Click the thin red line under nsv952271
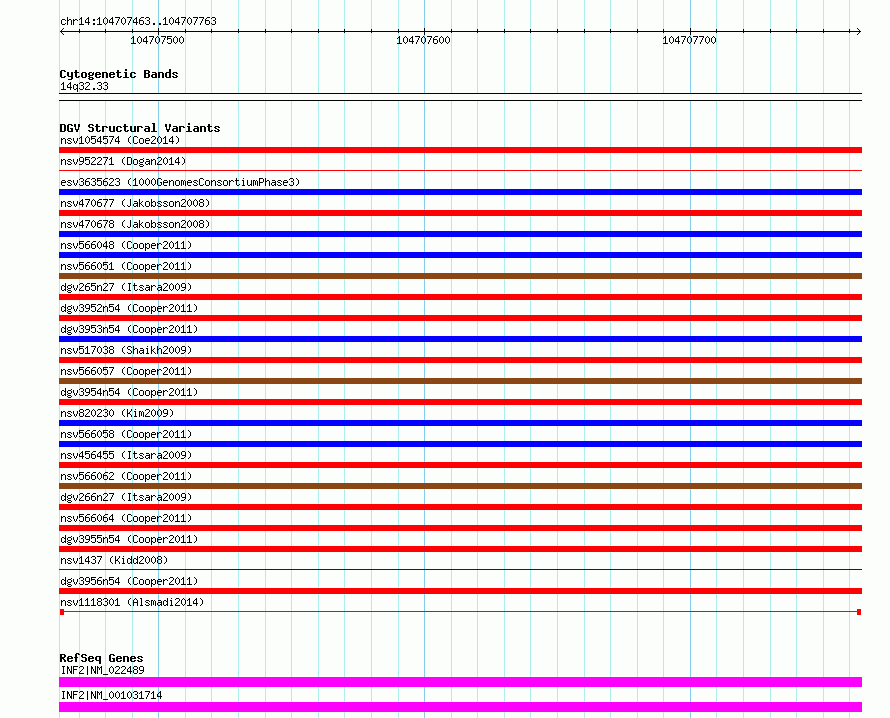890x718 pixels. tap(460, 170)
